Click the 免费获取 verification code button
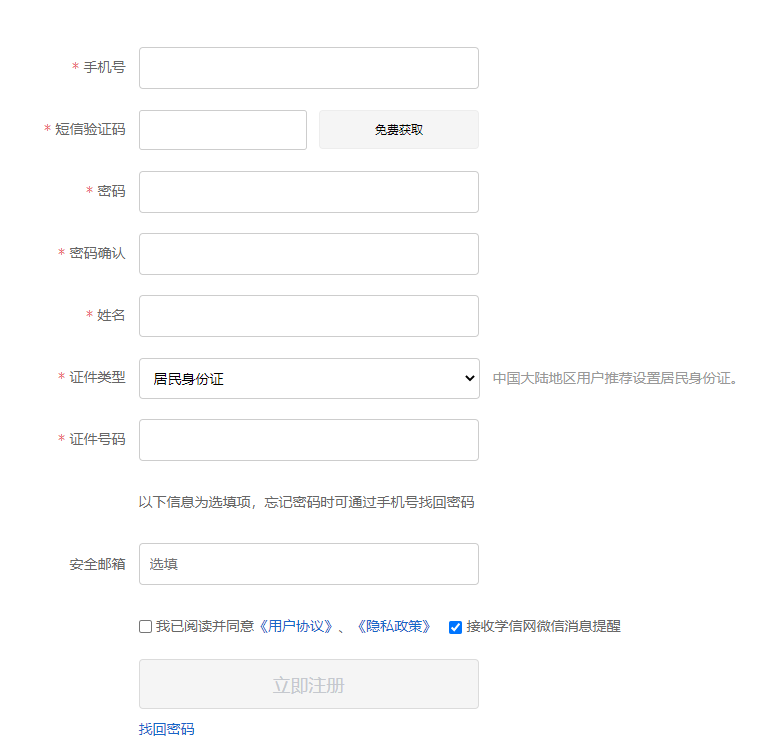 point(399,130)
